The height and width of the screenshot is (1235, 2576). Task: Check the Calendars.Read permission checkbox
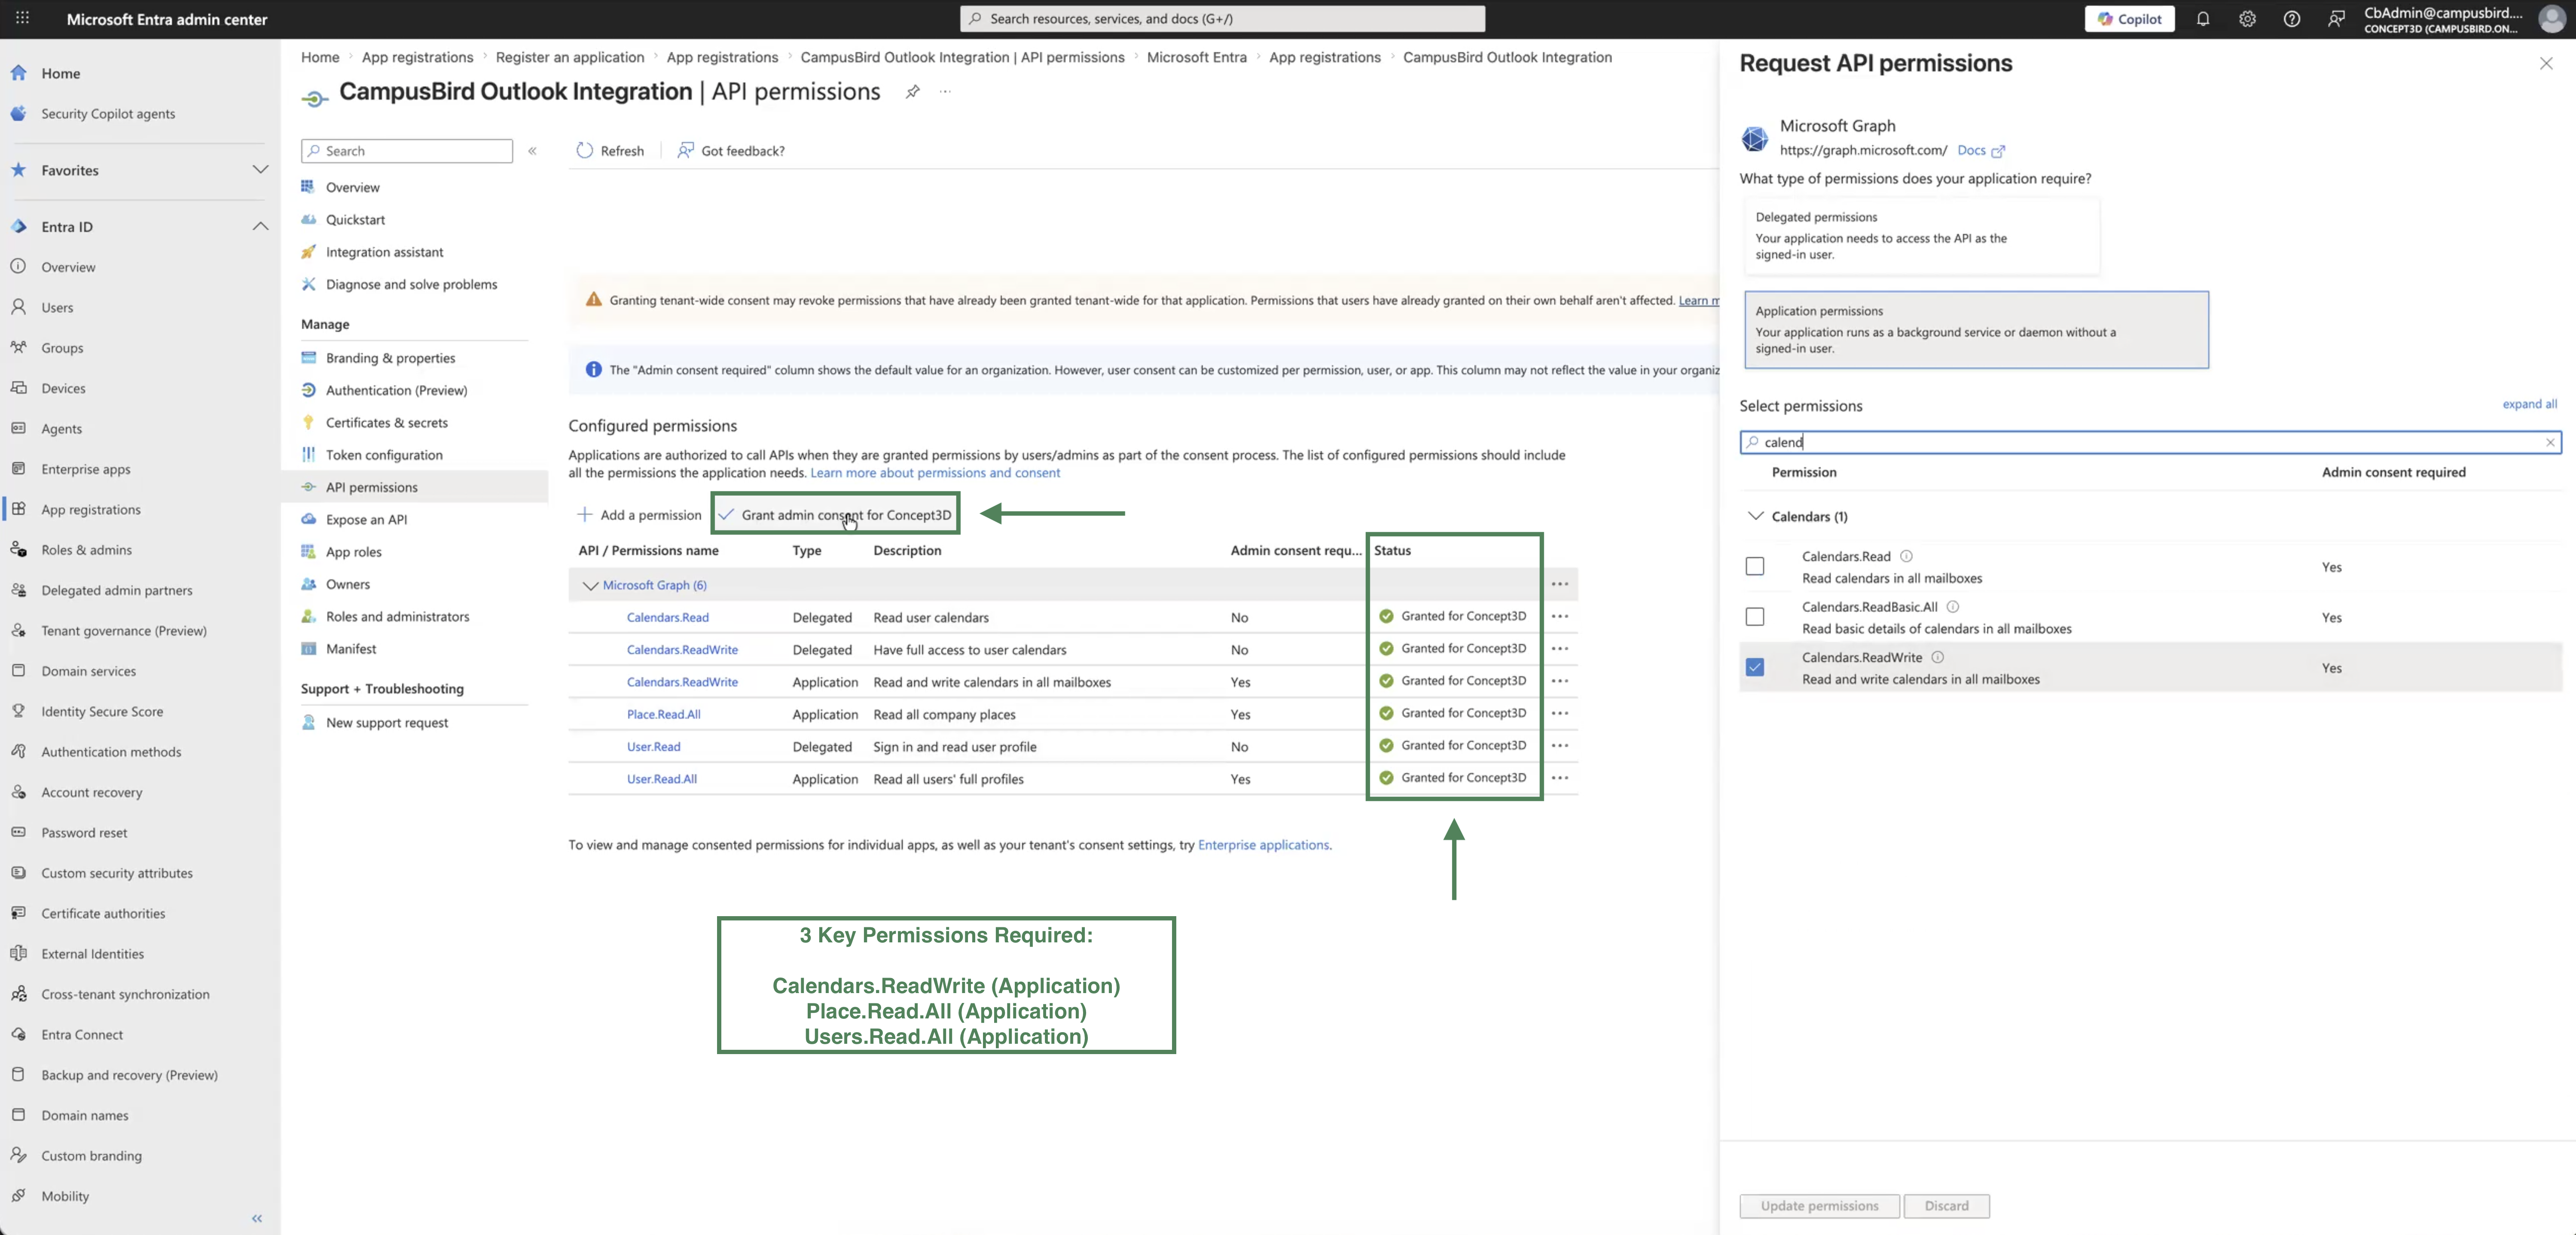click(1754, 567)
